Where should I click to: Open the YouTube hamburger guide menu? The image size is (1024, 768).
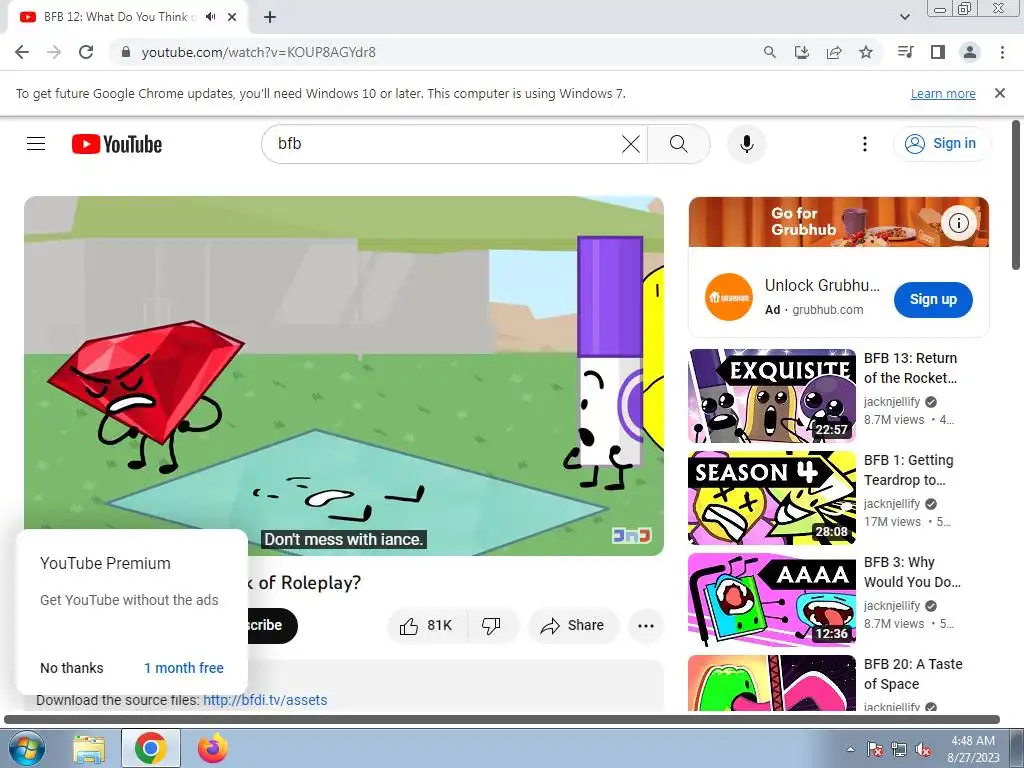pos(36,144)
